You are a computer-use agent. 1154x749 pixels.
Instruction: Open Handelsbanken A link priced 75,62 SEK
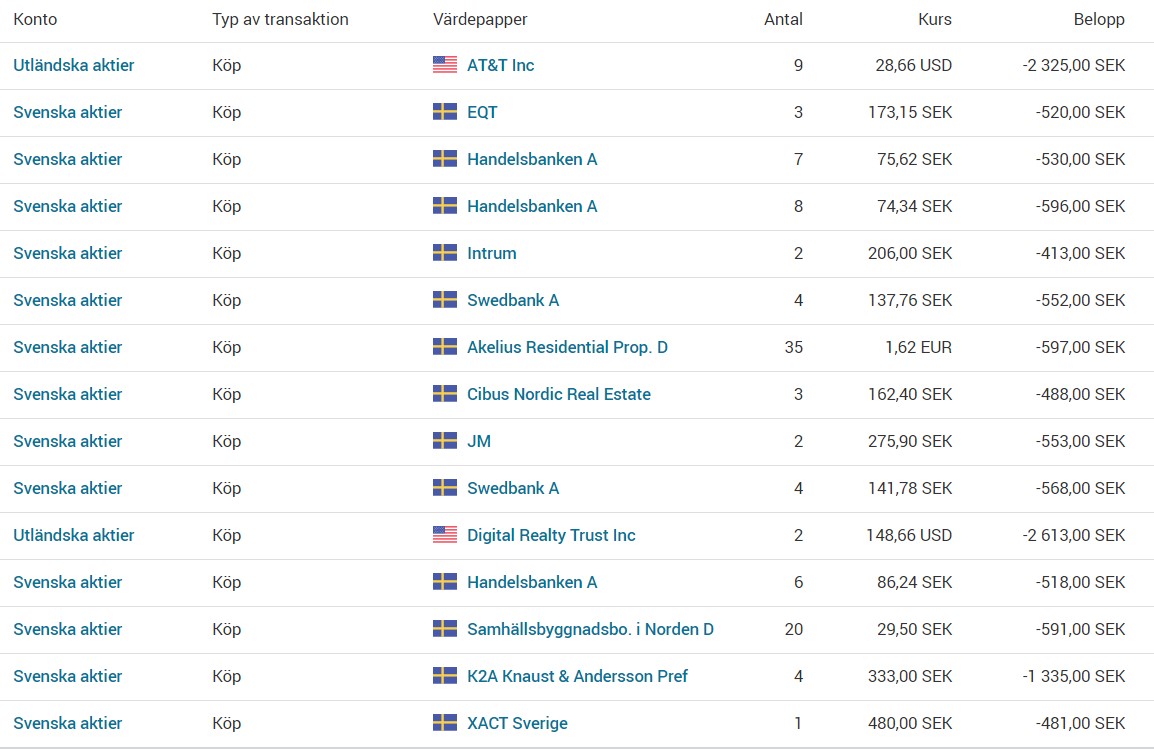[532, 159]
